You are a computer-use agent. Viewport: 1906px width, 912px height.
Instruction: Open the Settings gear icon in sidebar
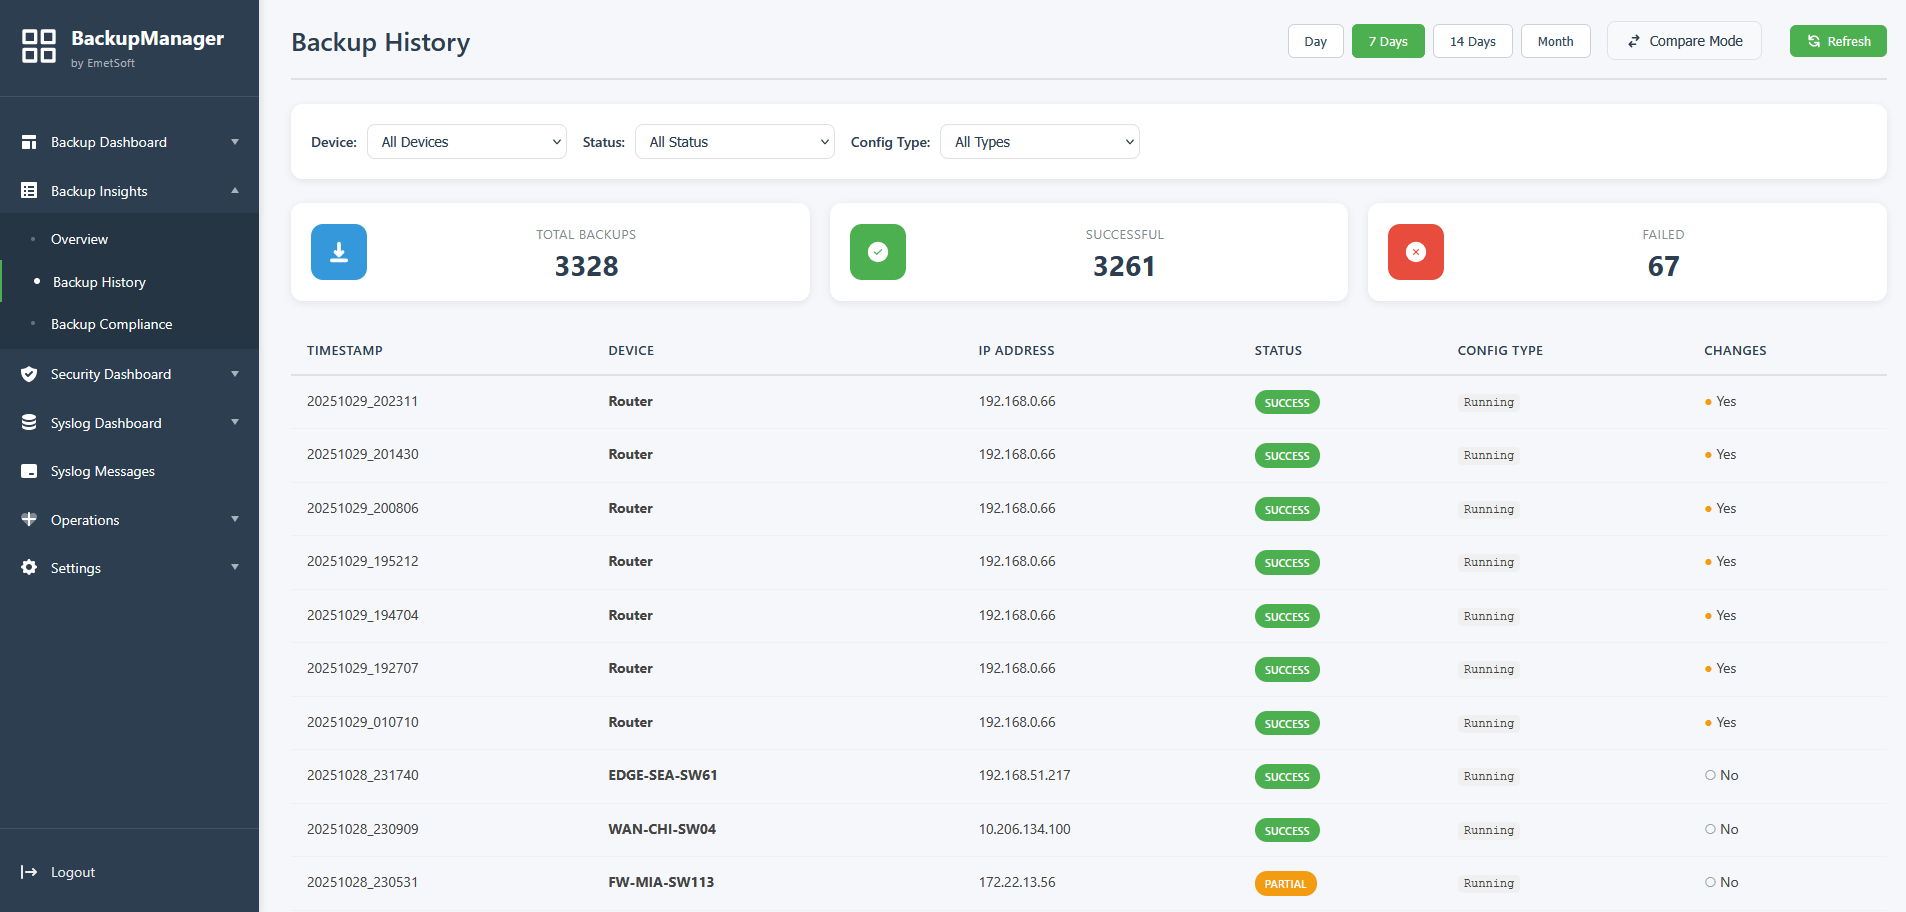click(29, 567)
